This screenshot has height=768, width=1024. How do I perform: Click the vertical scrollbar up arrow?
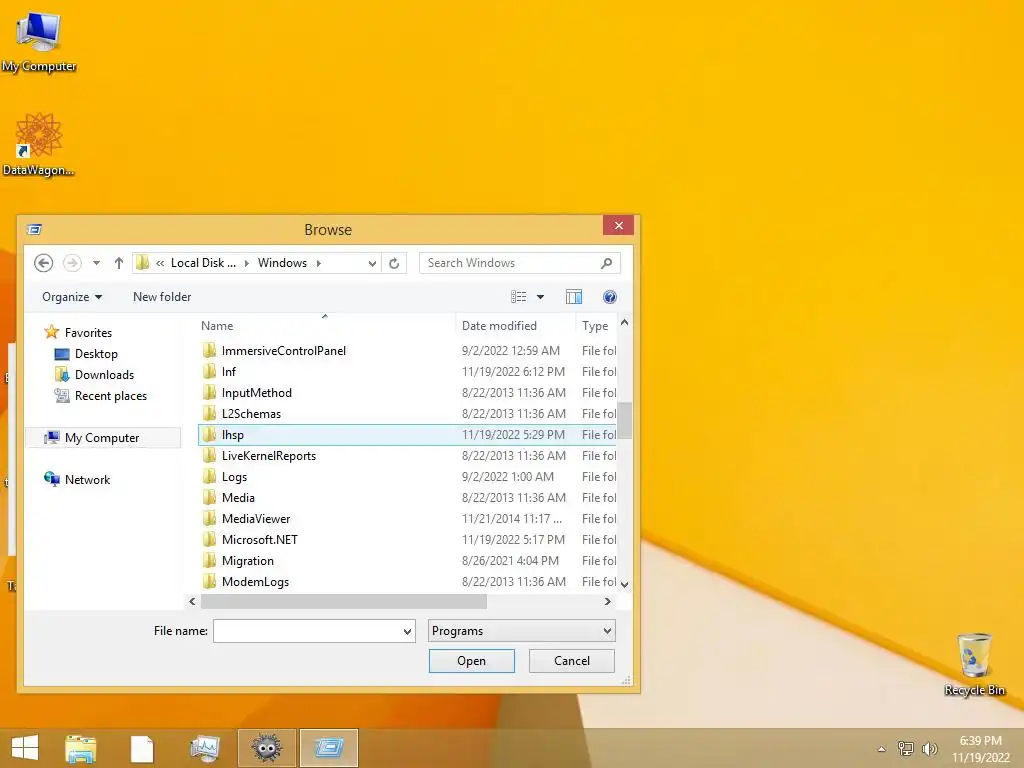tap(624, 323)
